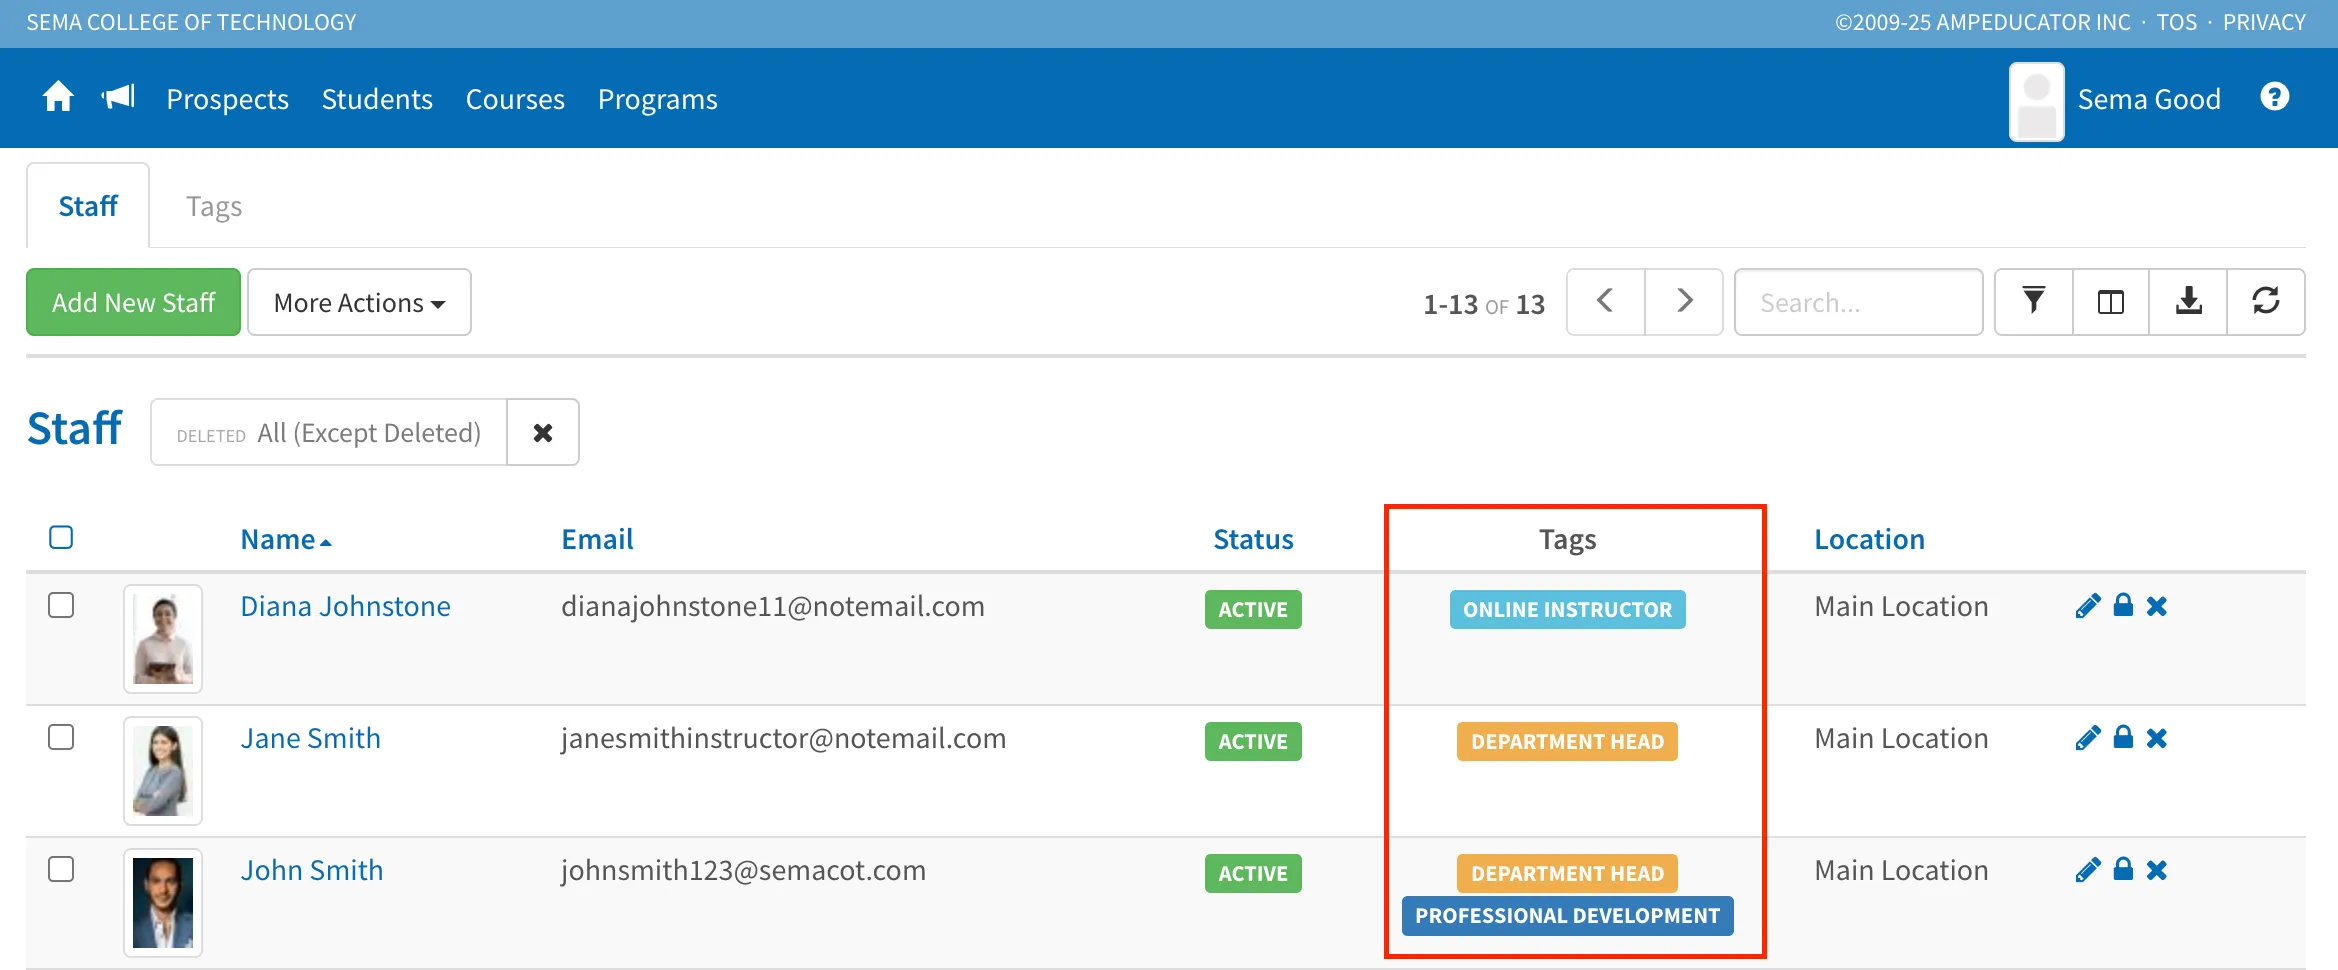Expand the More Actions dropdown

click(x=359, y=302)
